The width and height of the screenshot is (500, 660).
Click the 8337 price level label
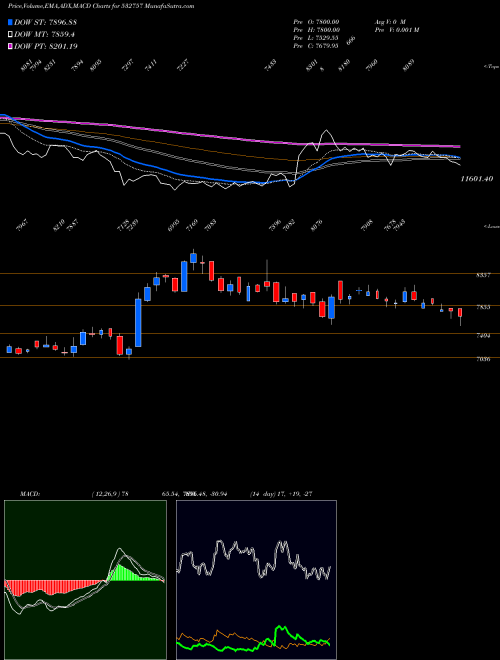[483, 275]
